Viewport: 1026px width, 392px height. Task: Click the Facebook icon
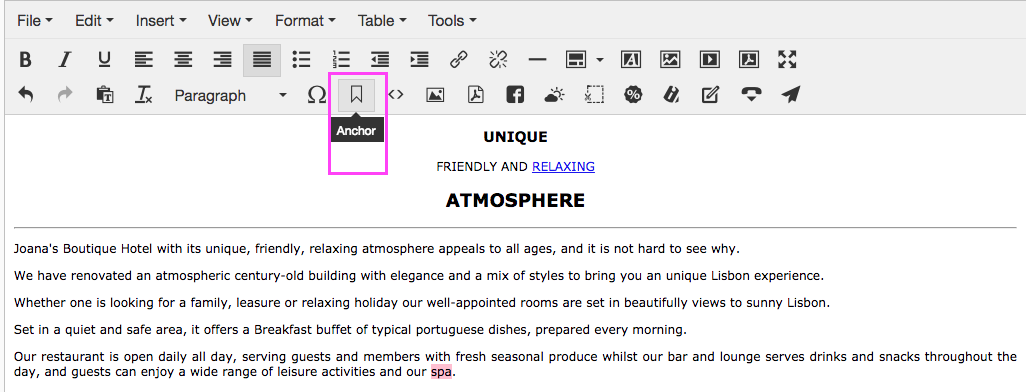tap(515, 96)
